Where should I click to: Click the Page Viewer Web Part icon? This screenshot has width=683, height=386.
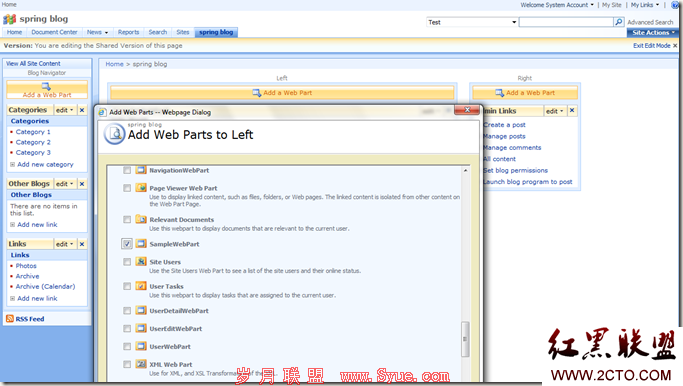(141, 188)
